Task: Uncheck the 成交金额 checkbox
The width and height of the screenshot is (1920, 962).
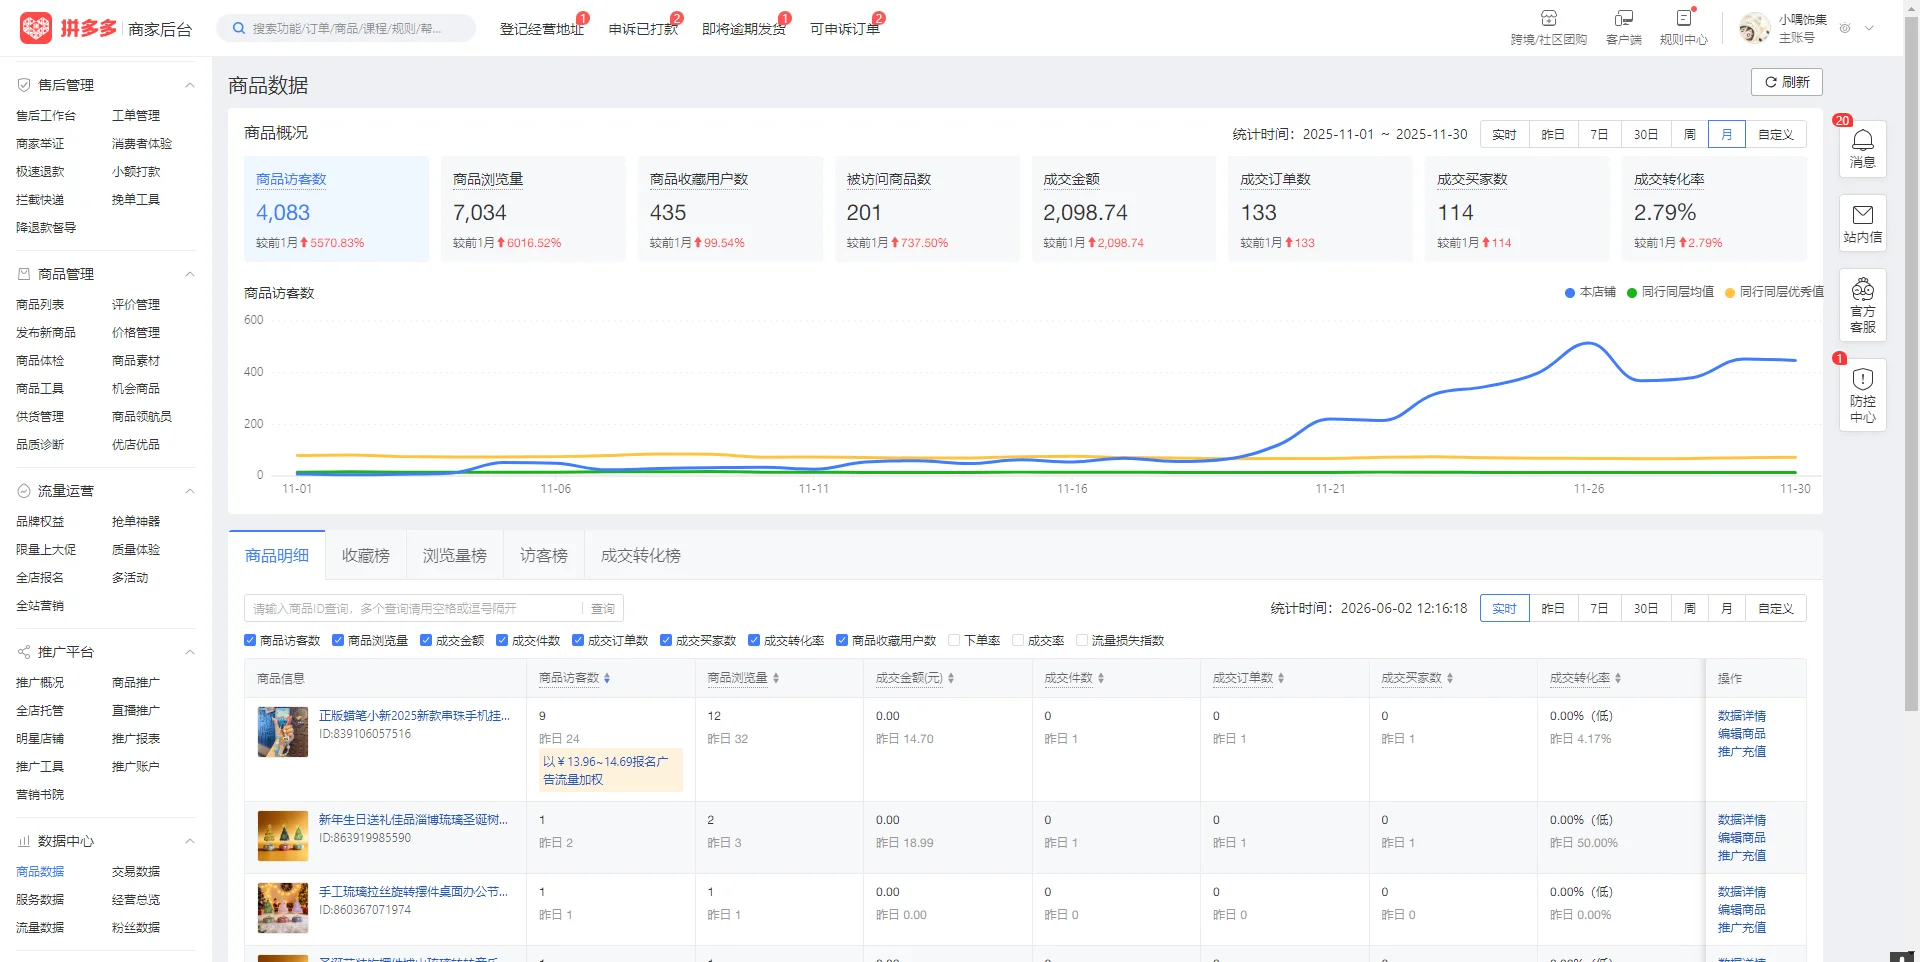Action: tap(426, 640)
